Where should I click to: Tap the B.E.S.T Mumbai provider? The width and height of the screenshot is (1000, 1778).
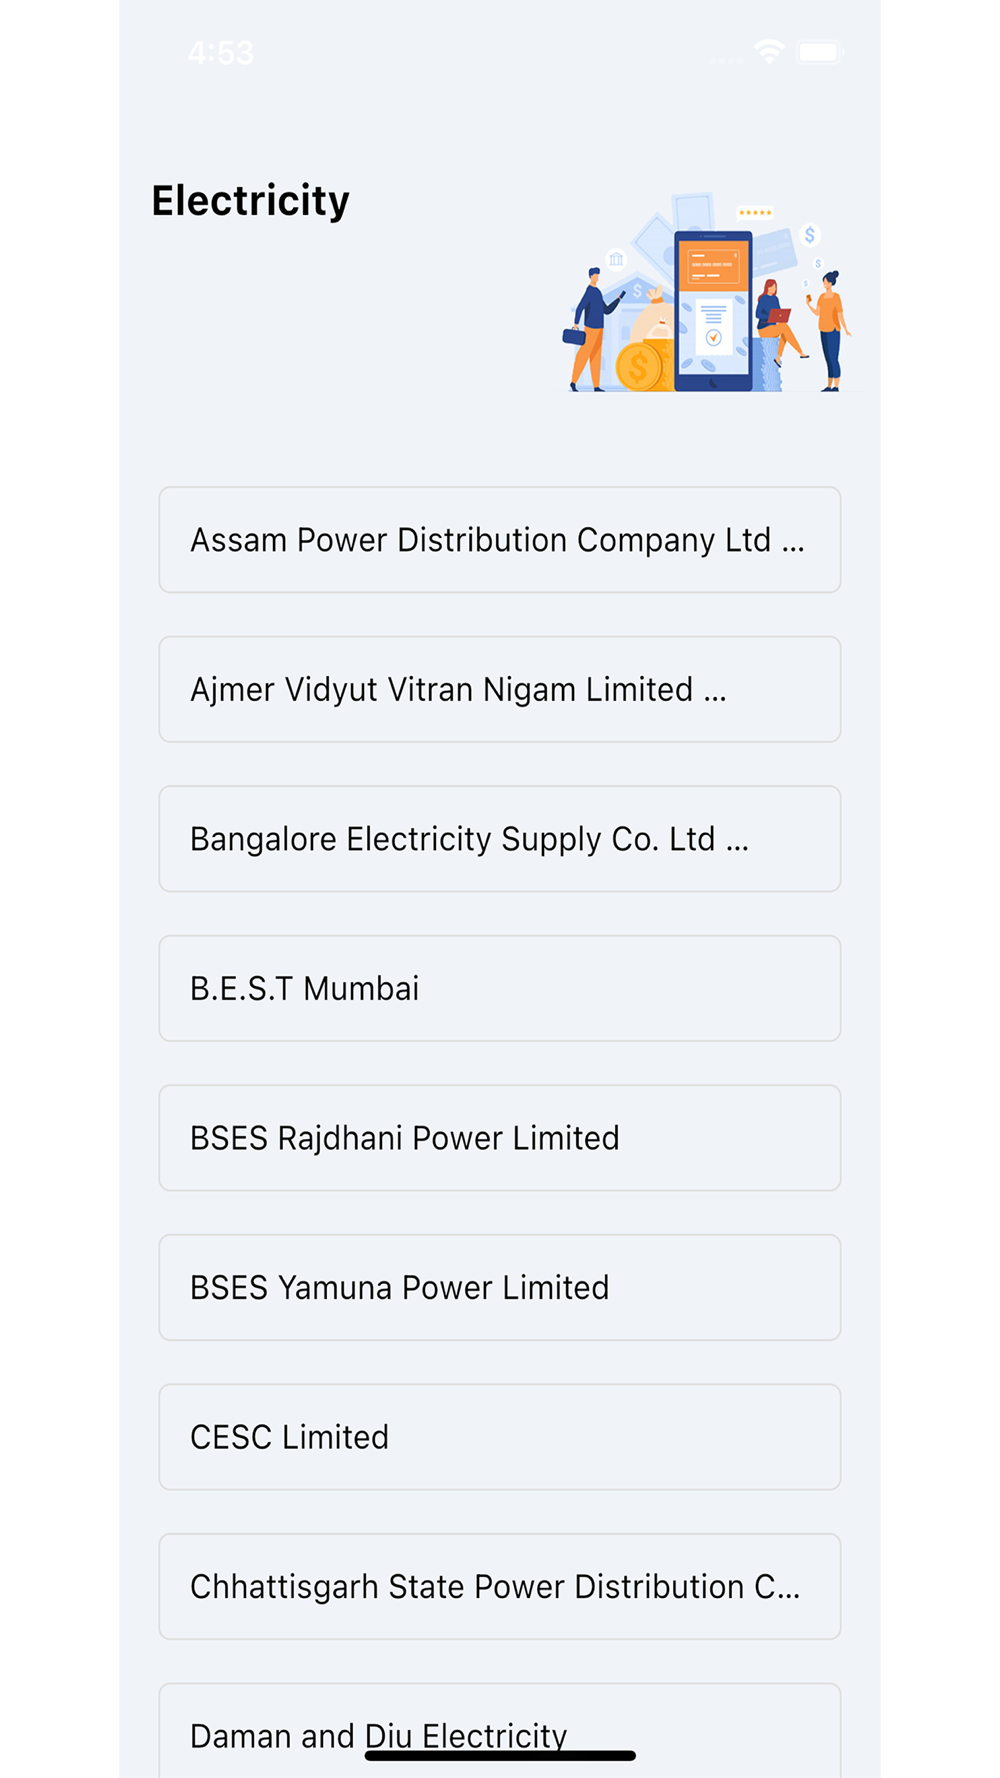pos(500,988)
